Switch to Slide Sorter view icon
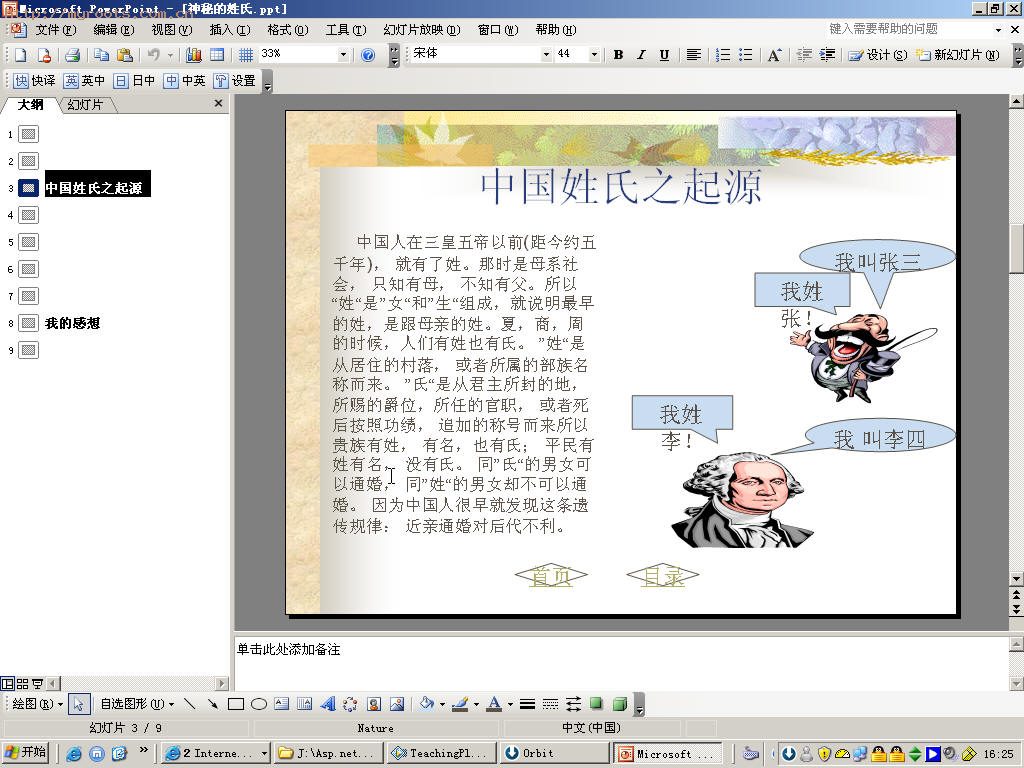 (x=22, y=684)
